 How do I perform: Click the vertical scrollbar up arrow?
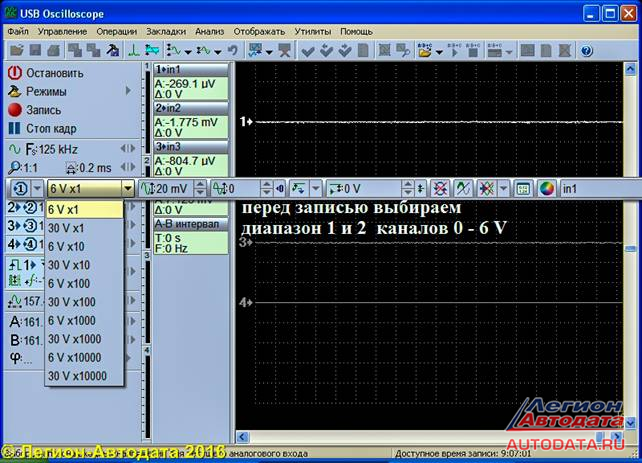pos(631,69)
